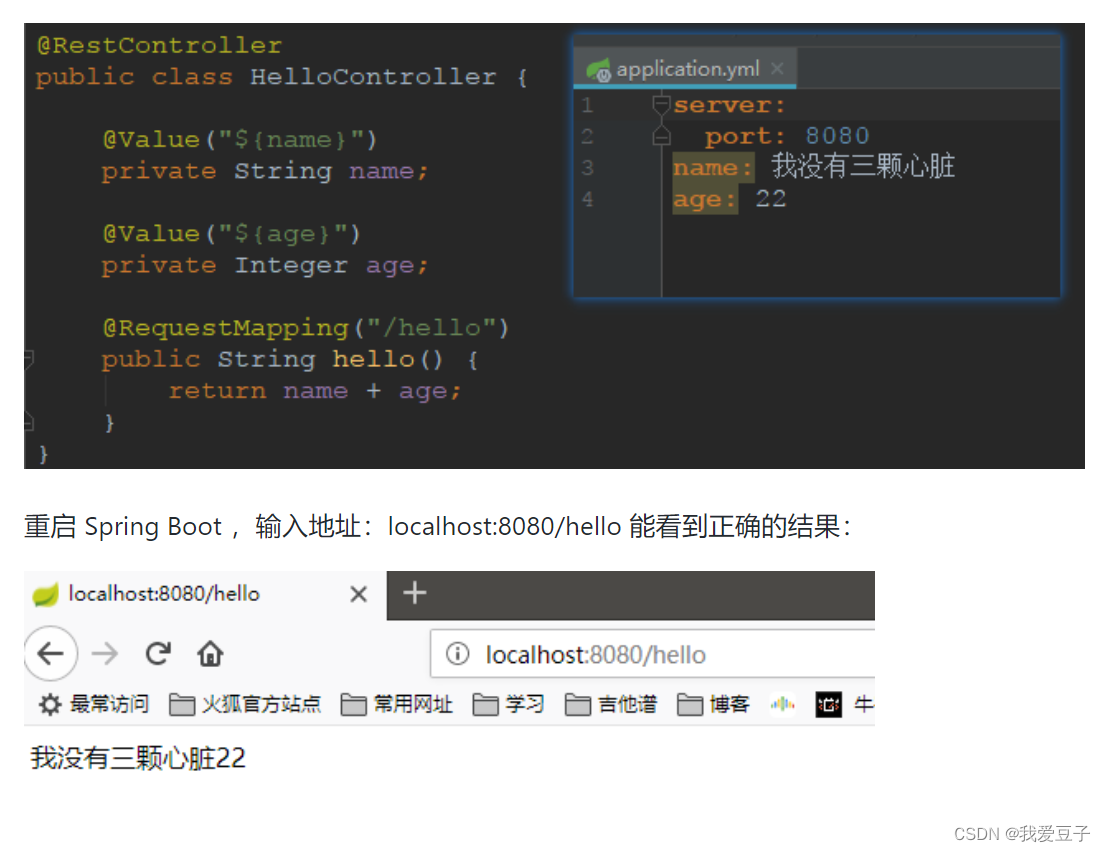Click the return name + age statement
This screenshot has height=852, width=1106.
315,390
